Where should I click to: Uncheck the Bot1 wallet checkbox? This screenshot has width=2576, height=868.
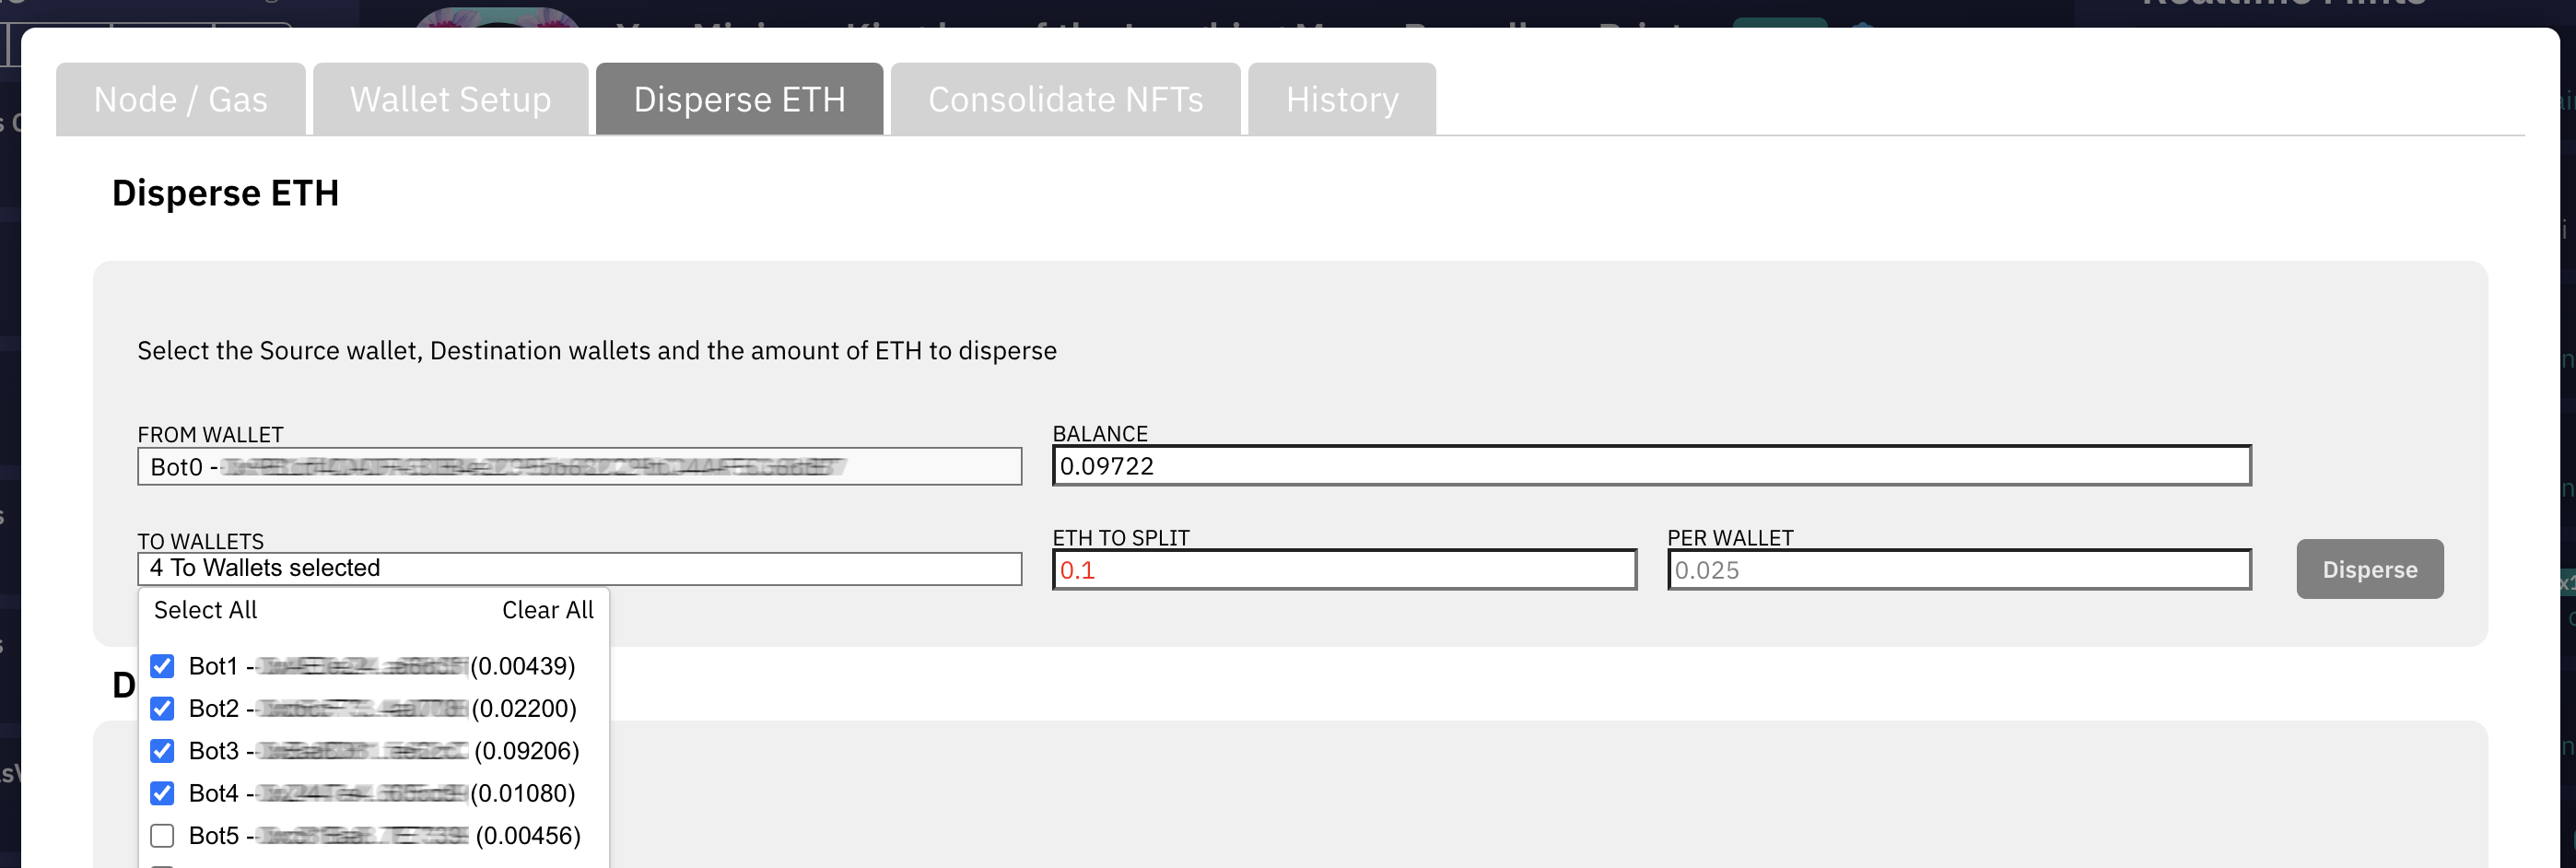162,666
